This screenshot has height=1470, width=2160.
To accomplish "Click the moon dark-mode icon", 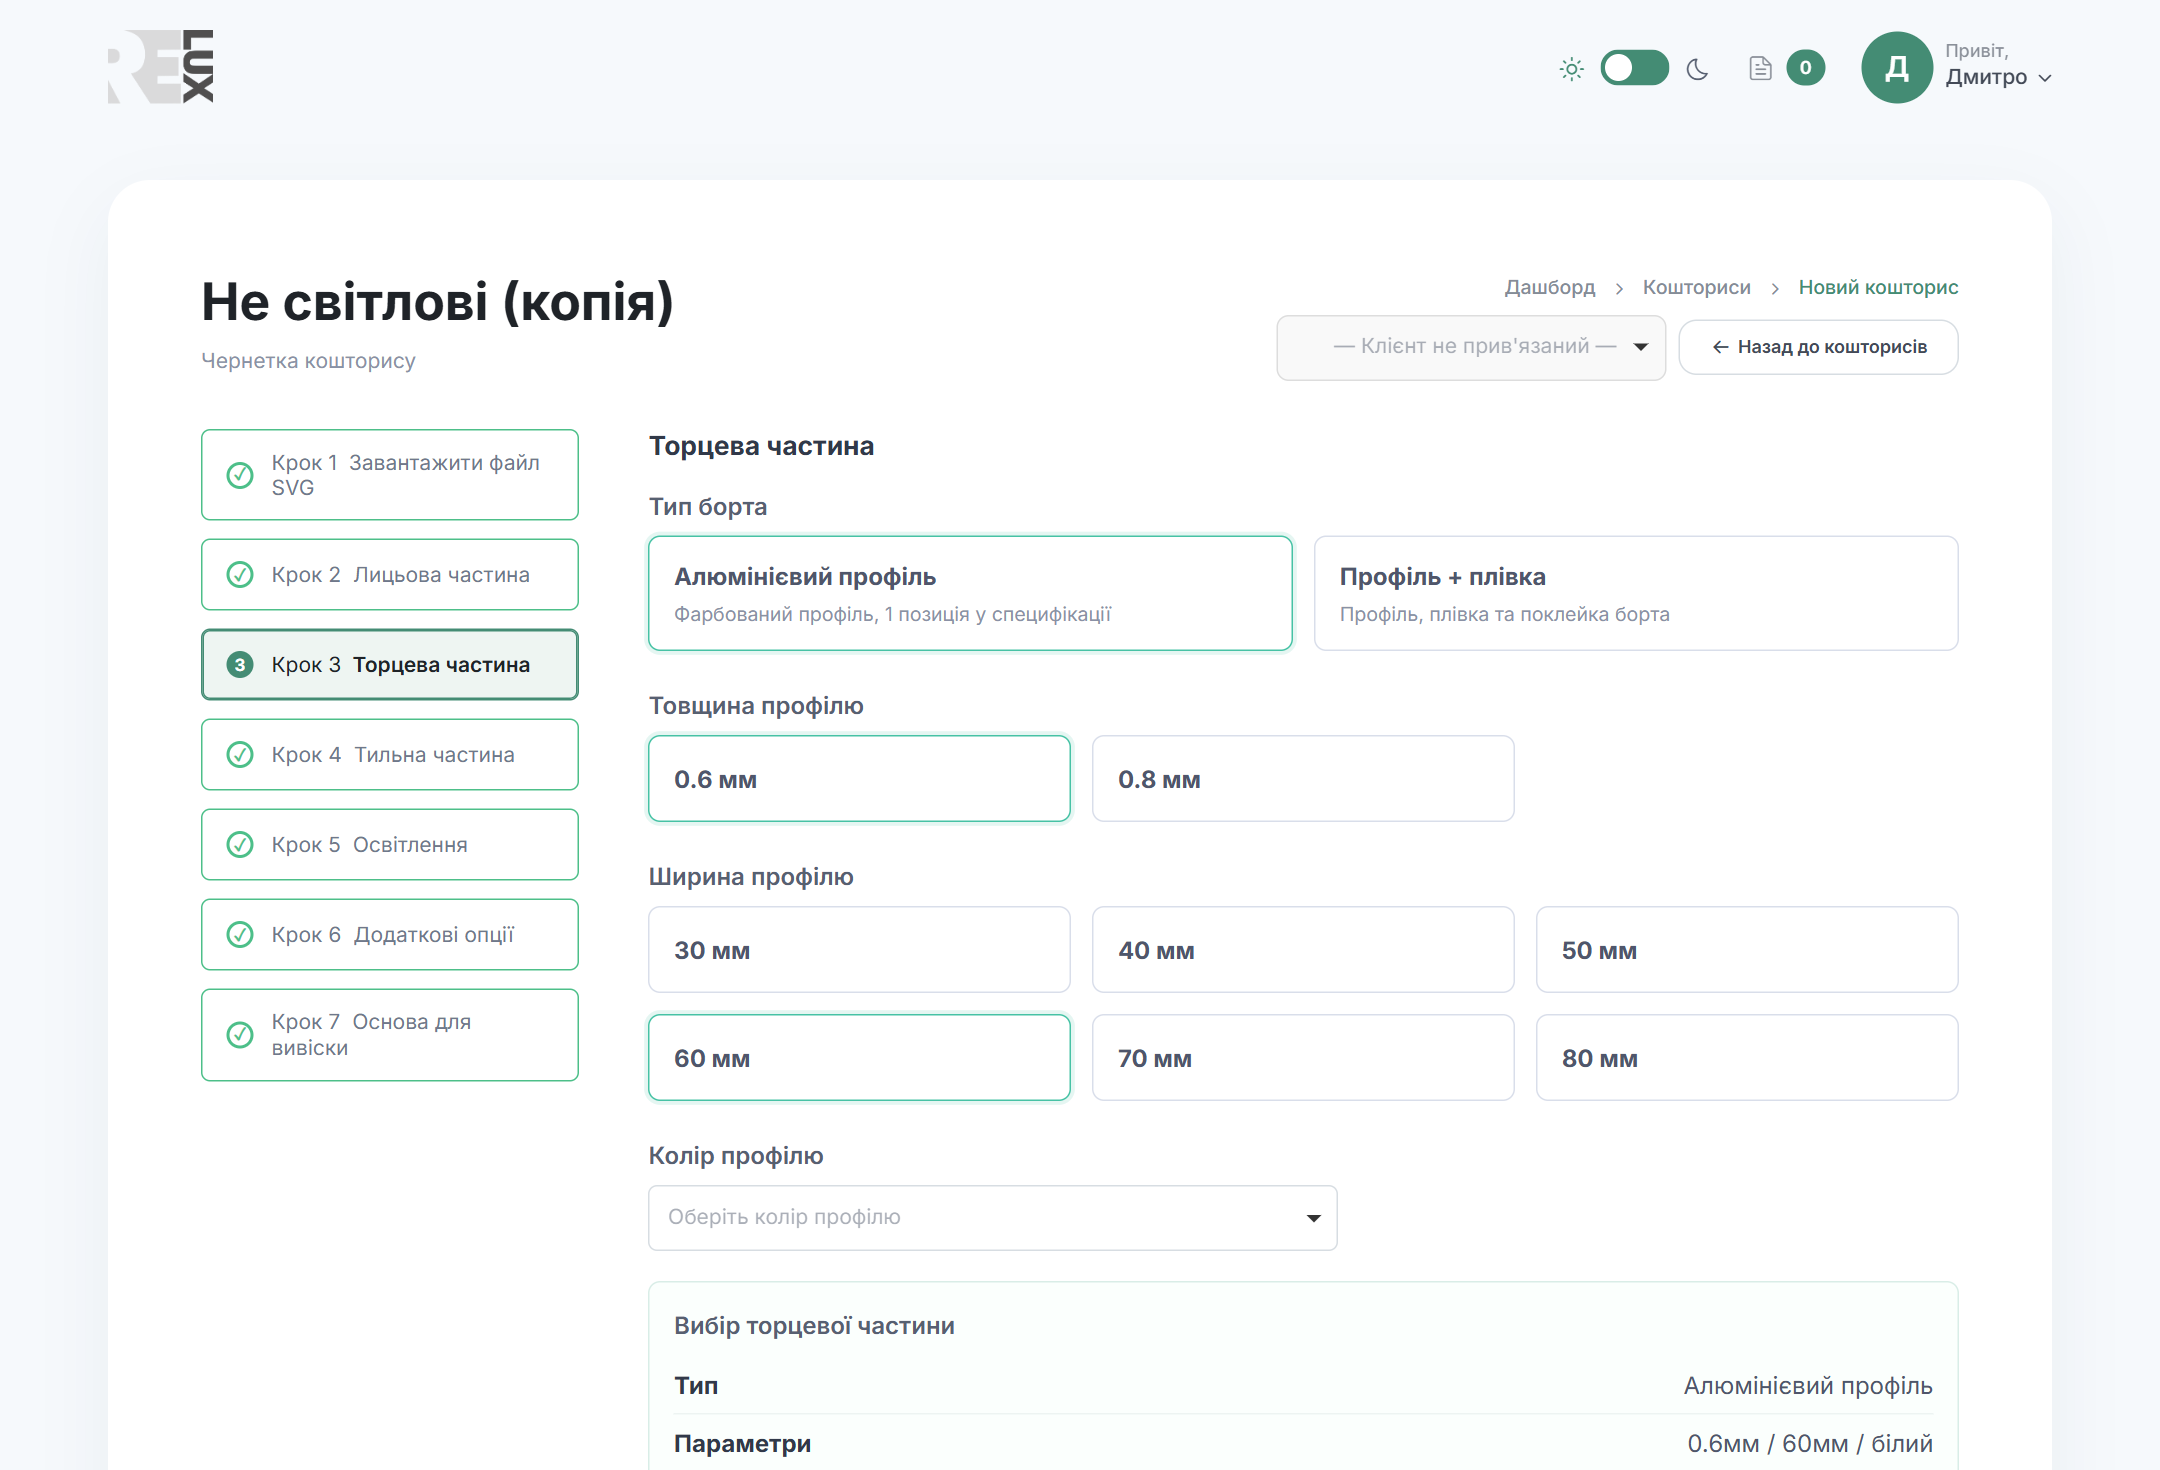I will [1697, 69].
